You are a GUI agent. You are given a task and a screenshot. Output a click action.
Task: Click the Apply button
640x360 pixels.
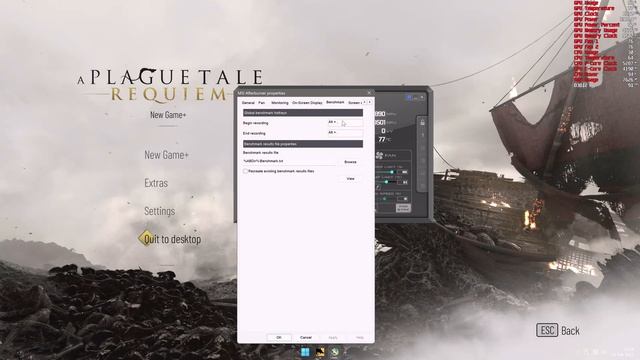(333, 338)
